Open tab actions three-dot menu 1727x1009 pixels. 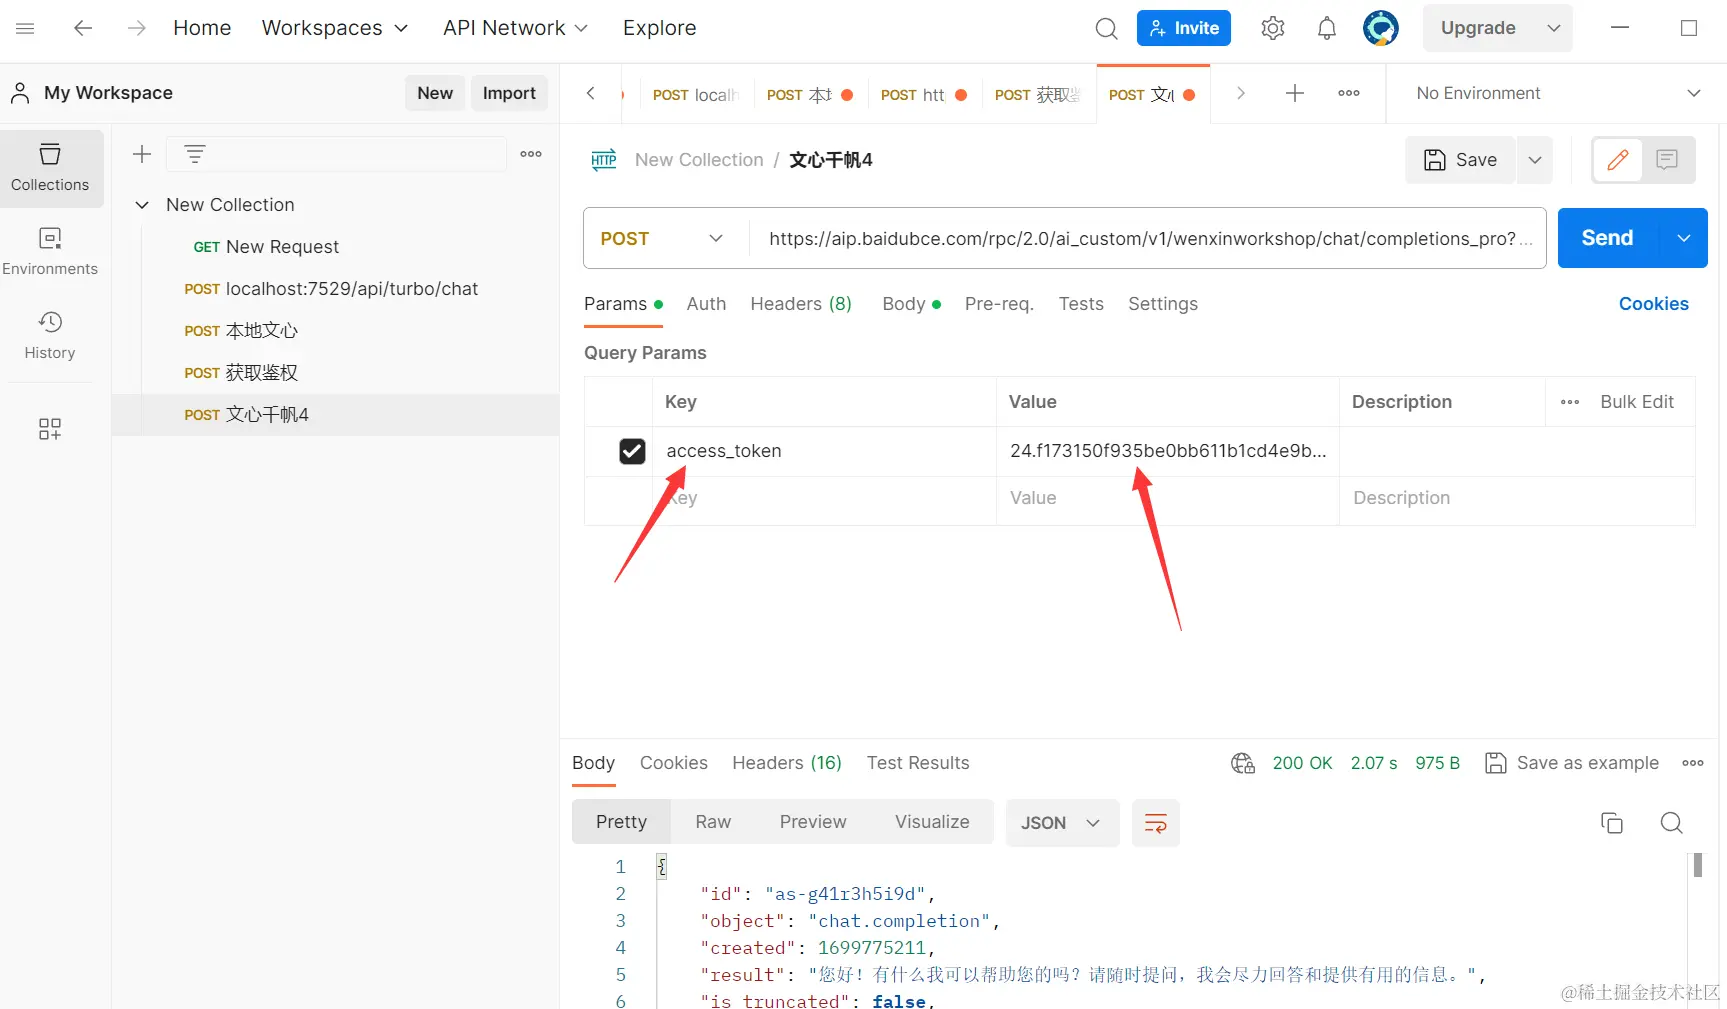point(1349,93)
